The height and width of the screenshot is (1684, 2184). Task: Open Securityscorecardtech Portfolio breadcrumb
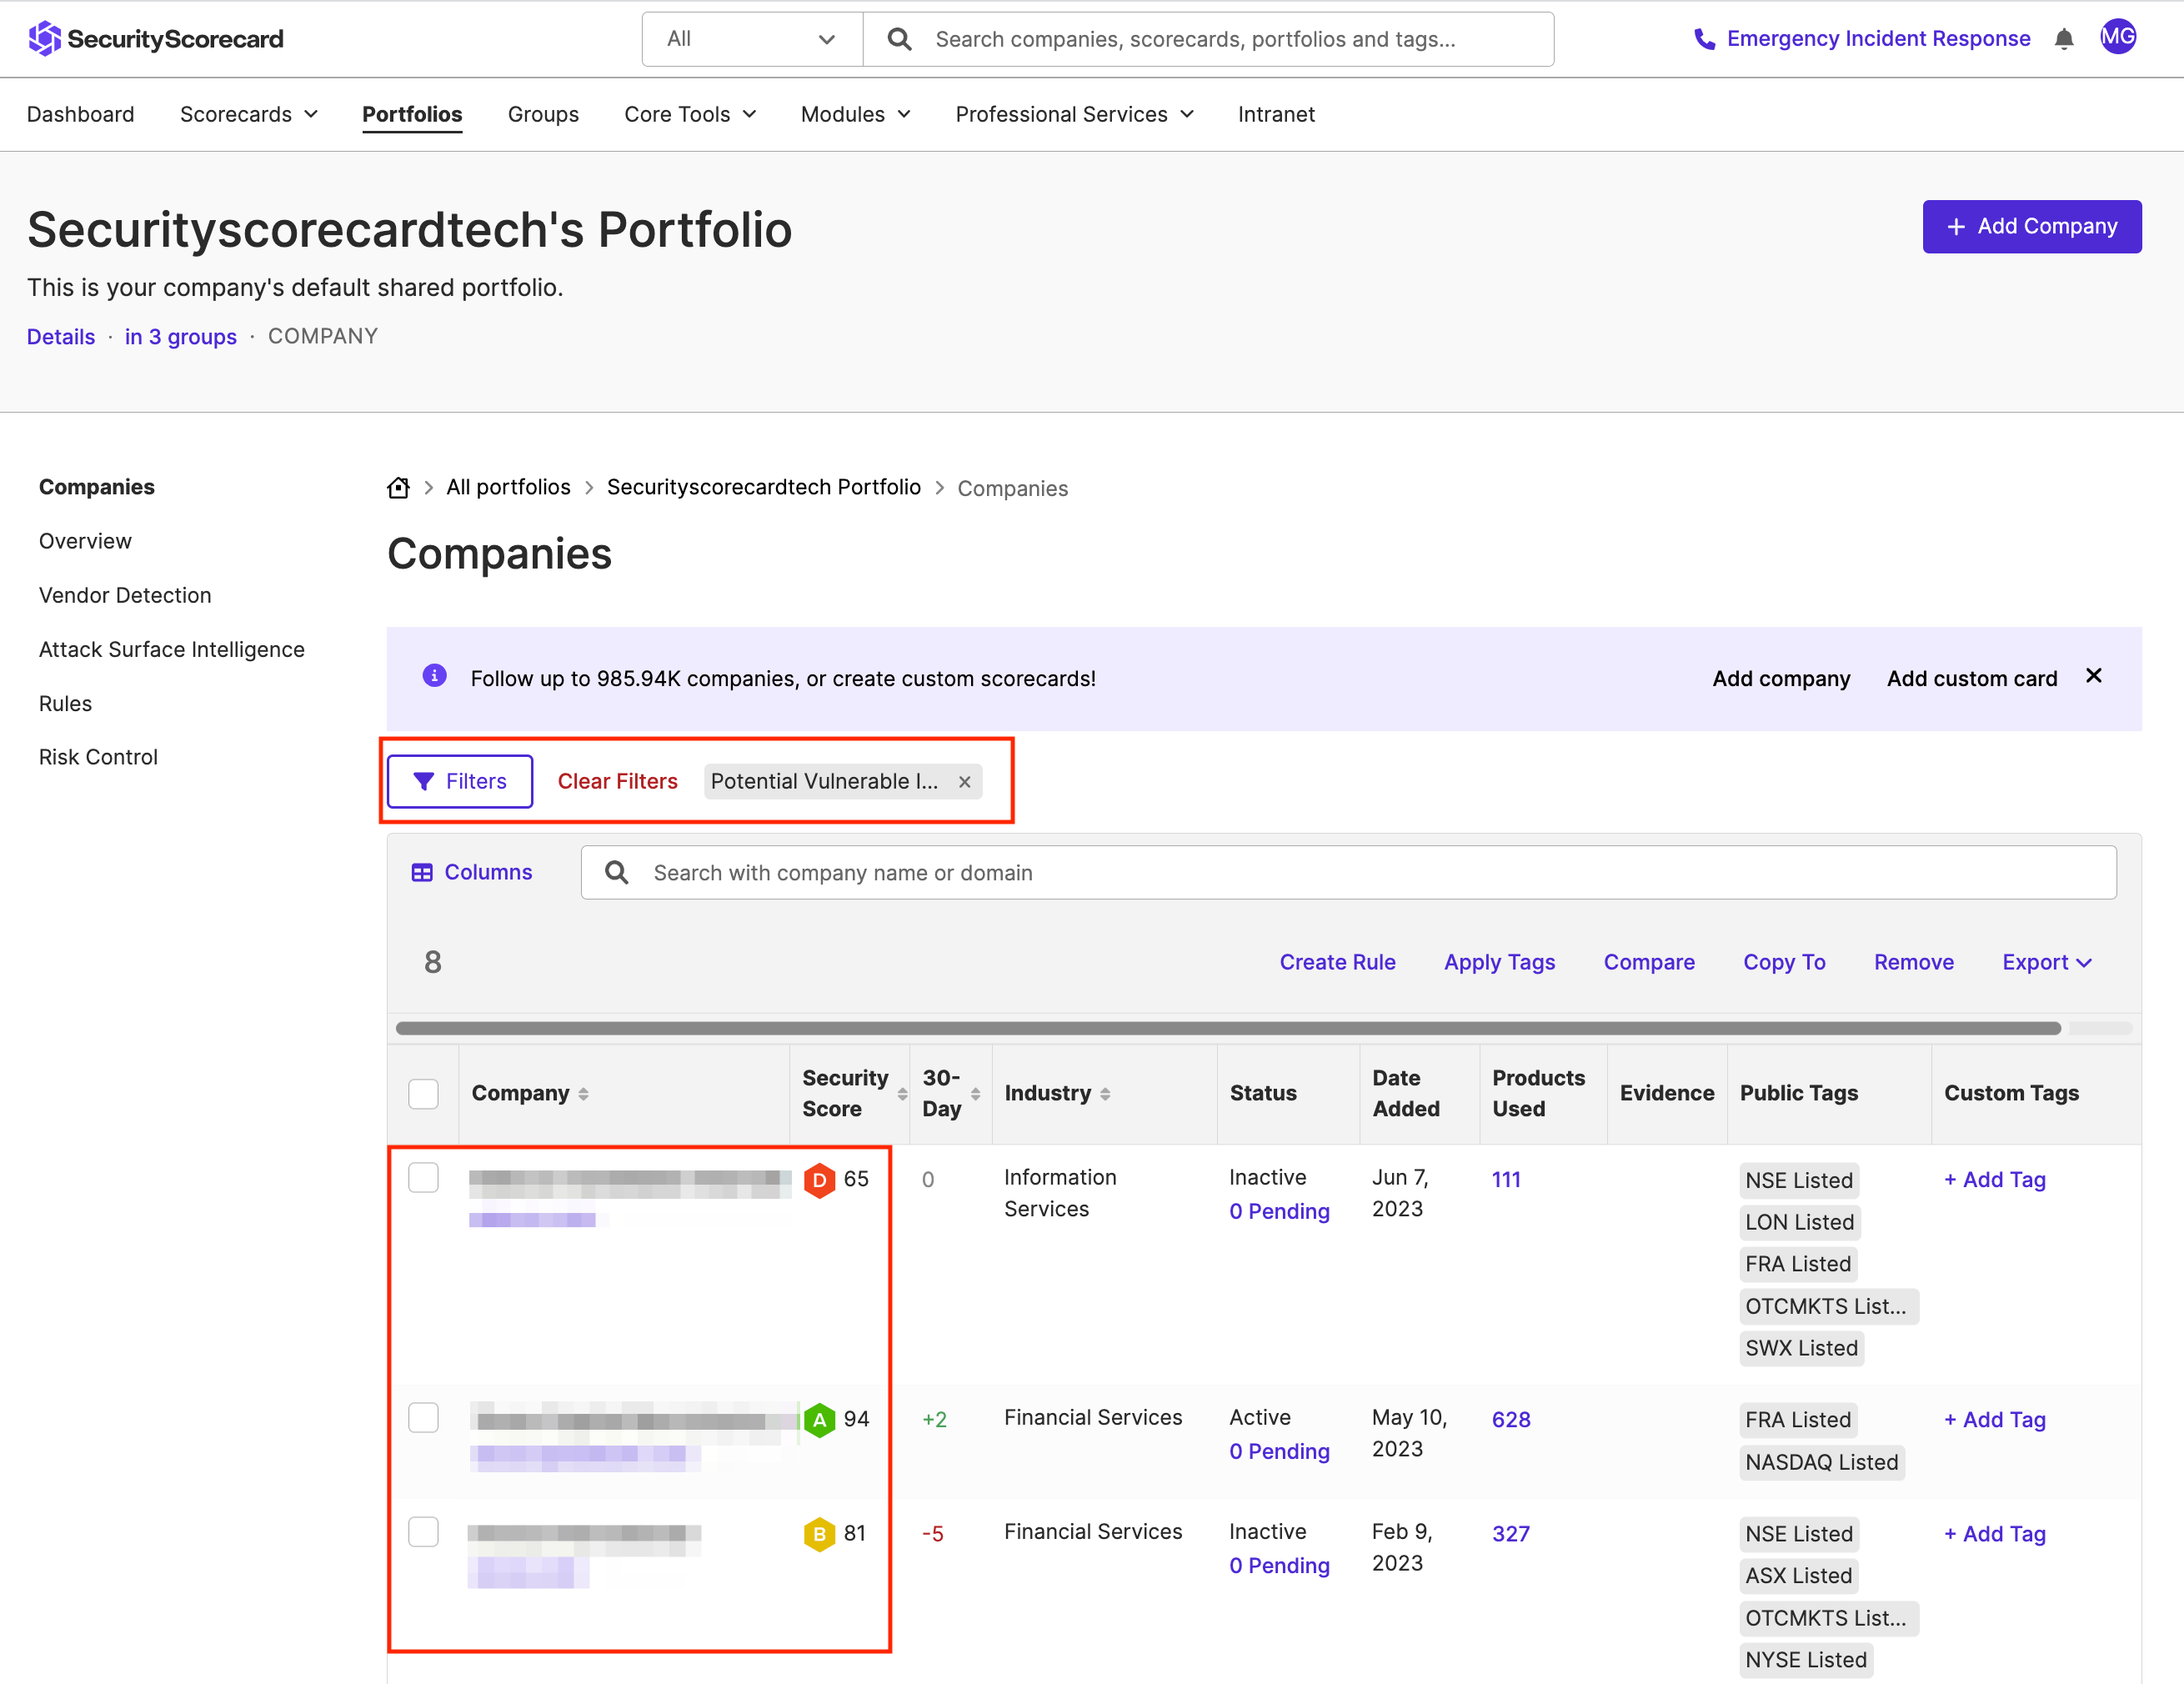[x=764, y=487]
